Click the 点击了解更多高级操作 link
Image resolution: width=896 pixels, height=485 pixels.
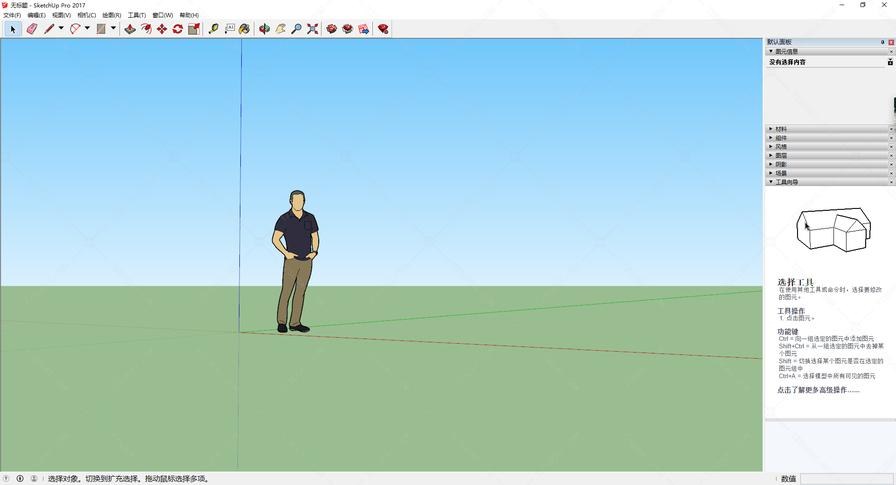tap(818, 390)
